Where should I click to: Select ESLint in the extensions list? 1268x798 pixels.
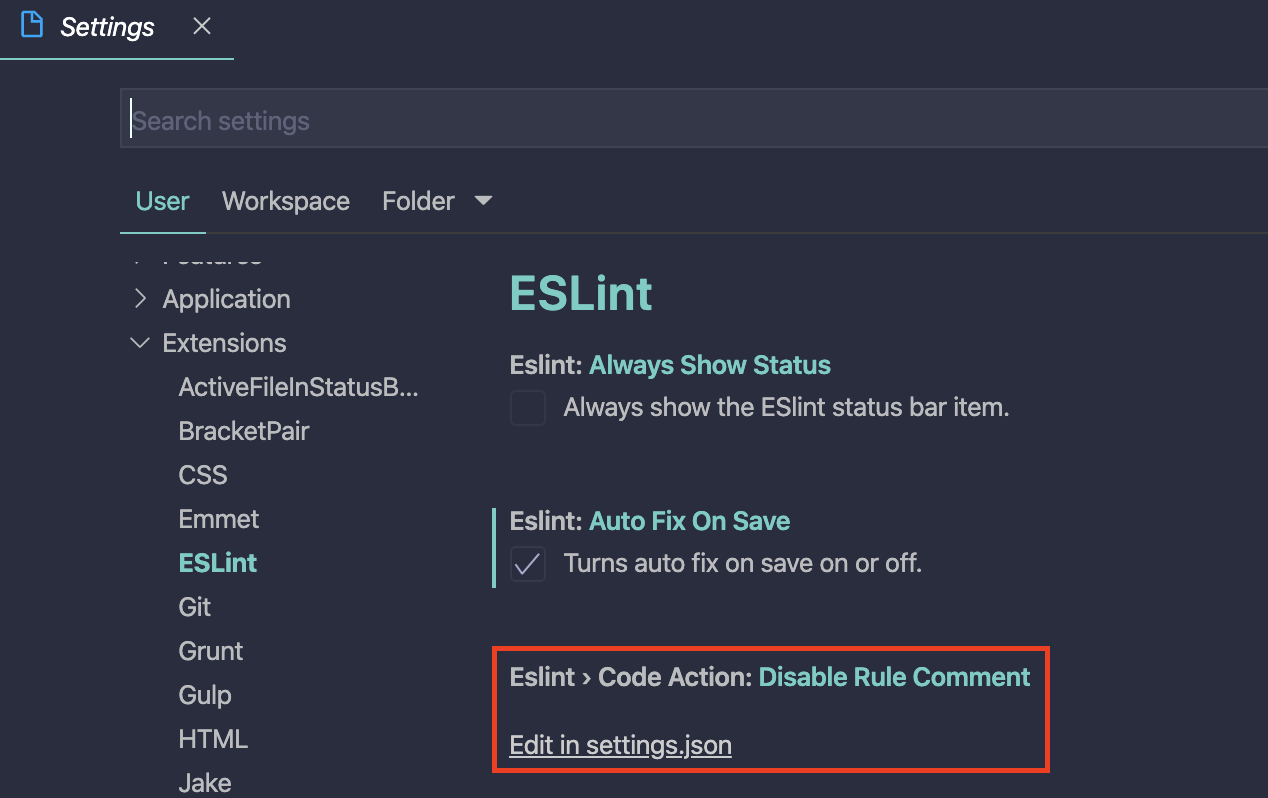[218, 563]
